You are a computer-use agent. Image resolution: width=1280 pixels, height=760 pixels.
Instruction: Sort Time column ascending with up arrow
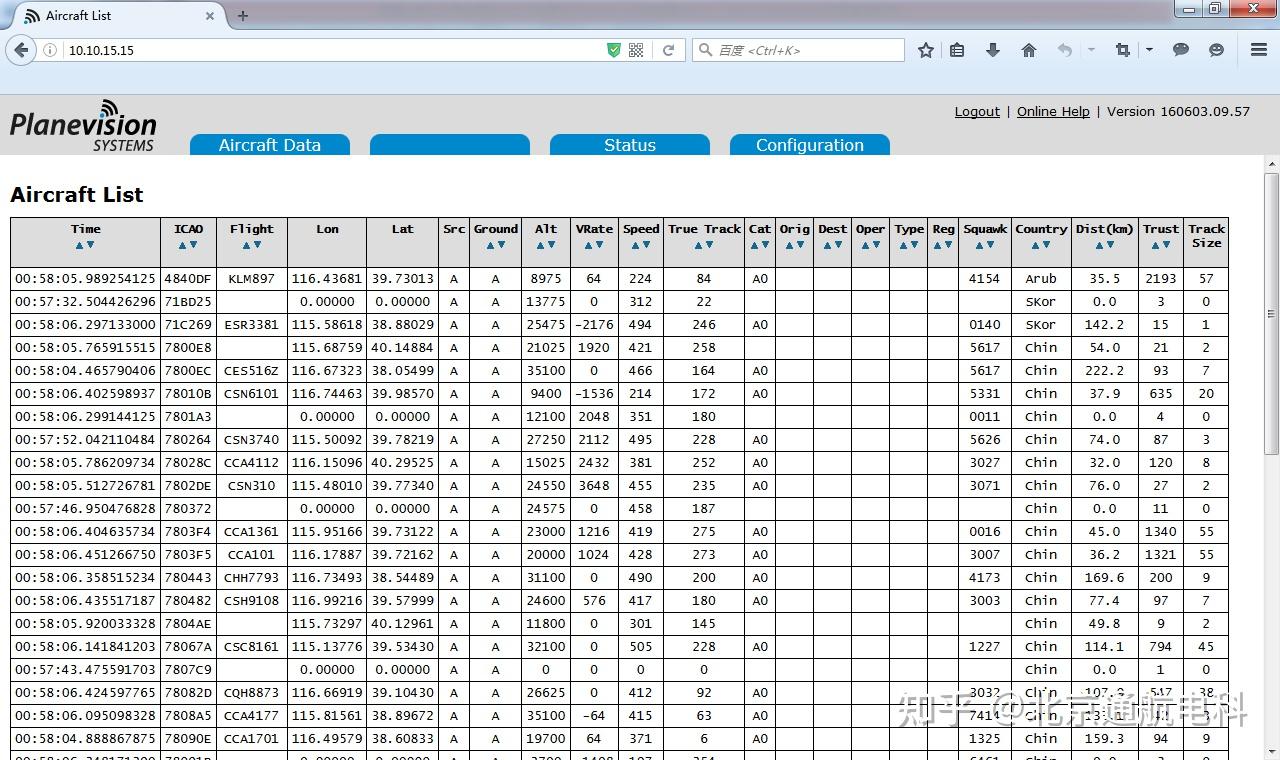[80, 245]
